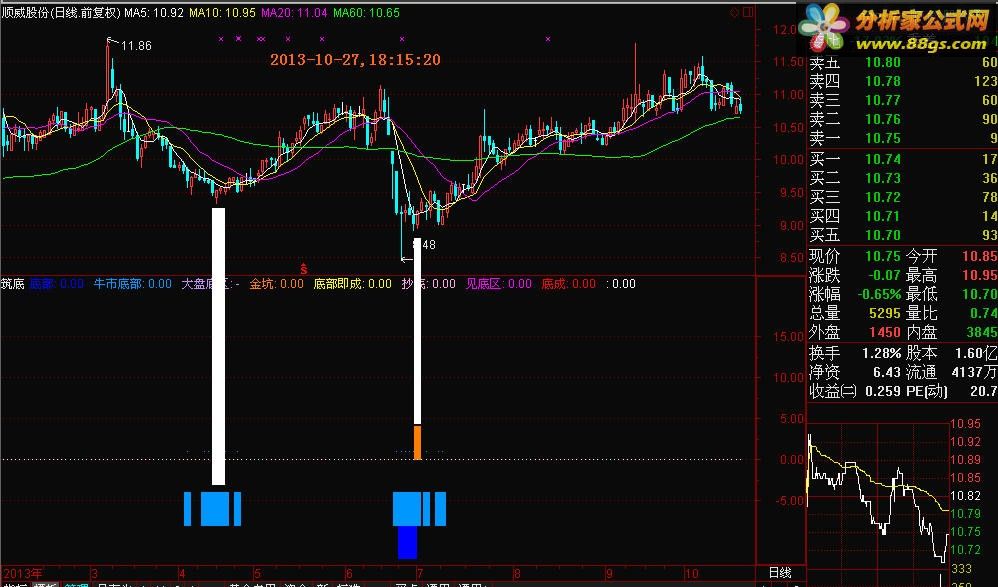Click the 流通 circulating shares label
Screen dimensions: 998x587
pos(921,372)
